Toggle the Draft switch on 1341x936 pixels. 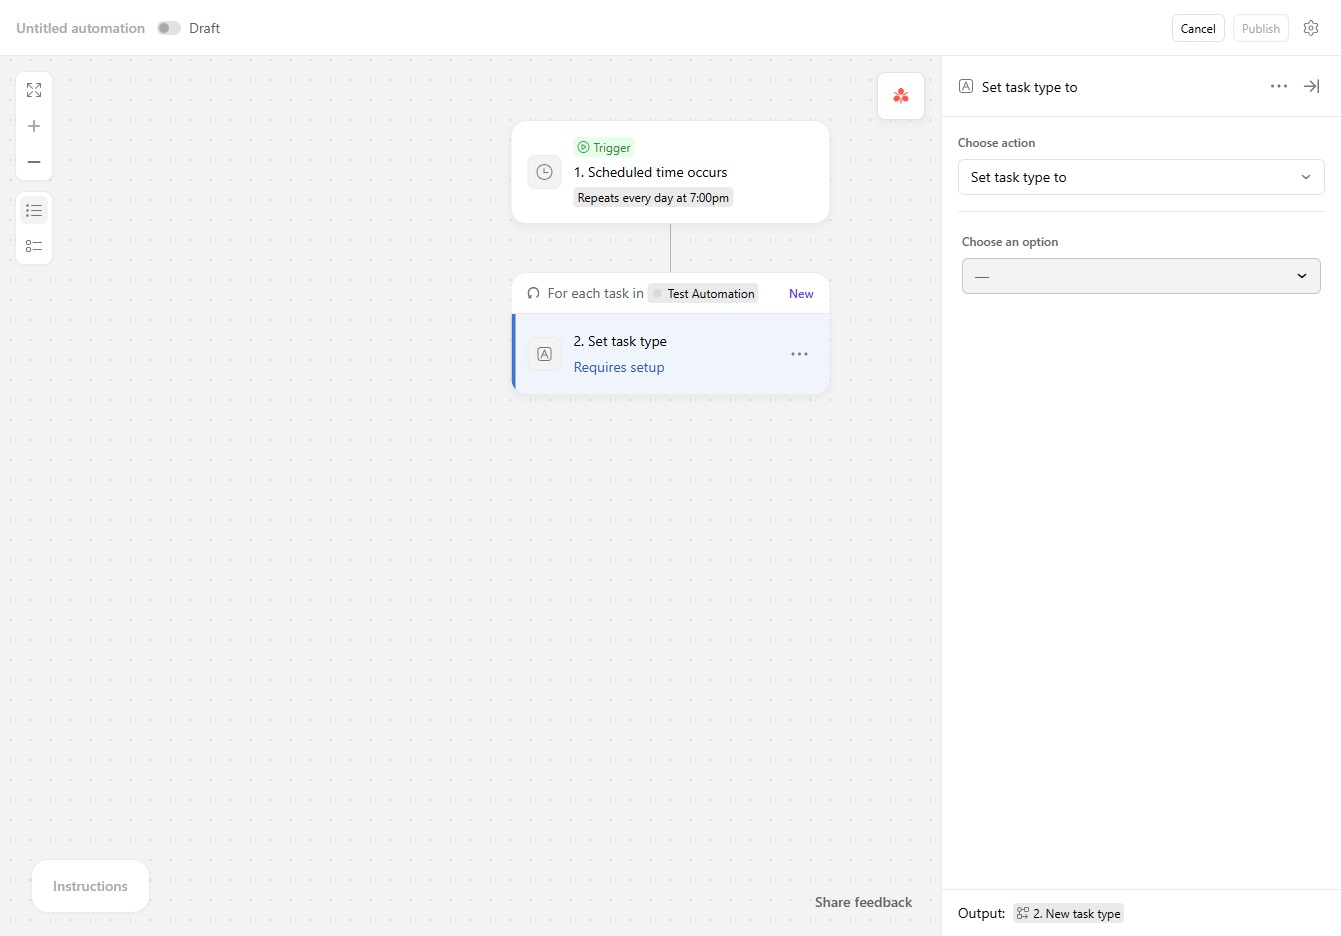point(169,28)
